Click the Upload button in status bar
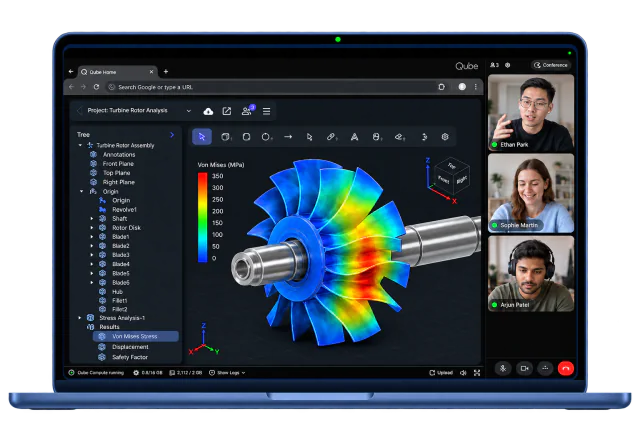This screenshot has height=427, width=640. point(441,373)
